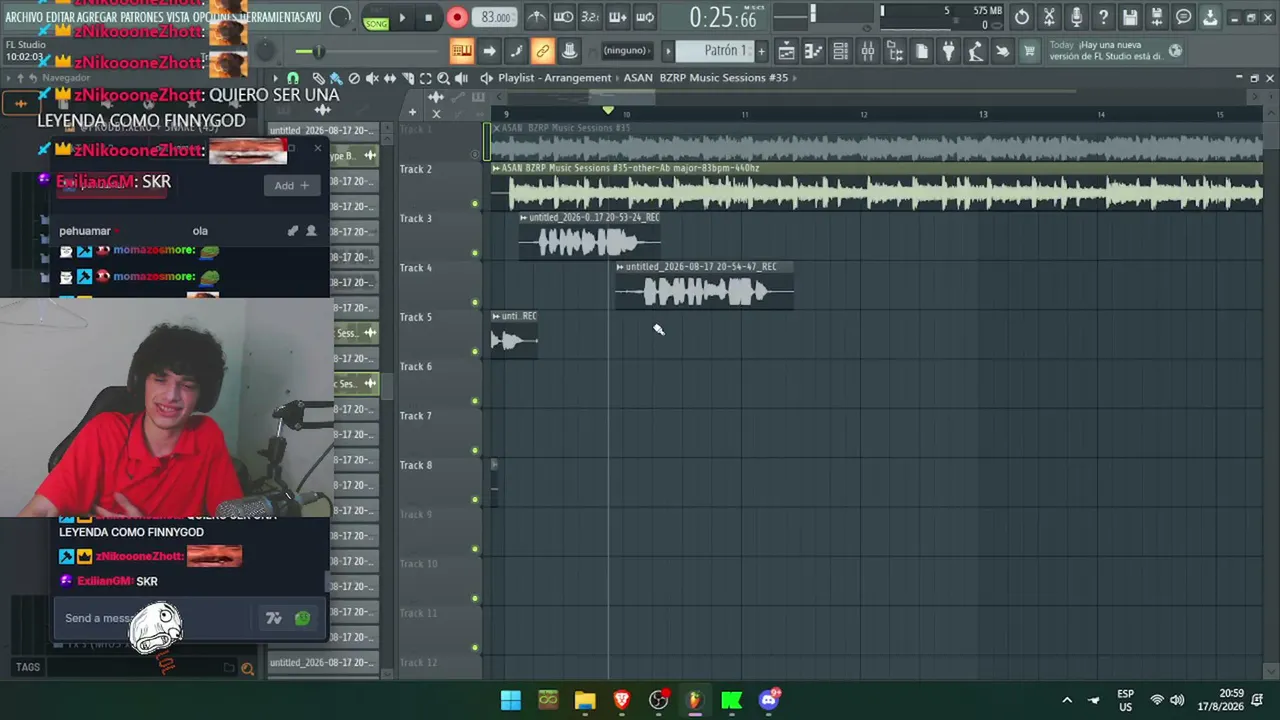Open the Windows Start menu
This screenshot has height=720, width=1280.
511,700
